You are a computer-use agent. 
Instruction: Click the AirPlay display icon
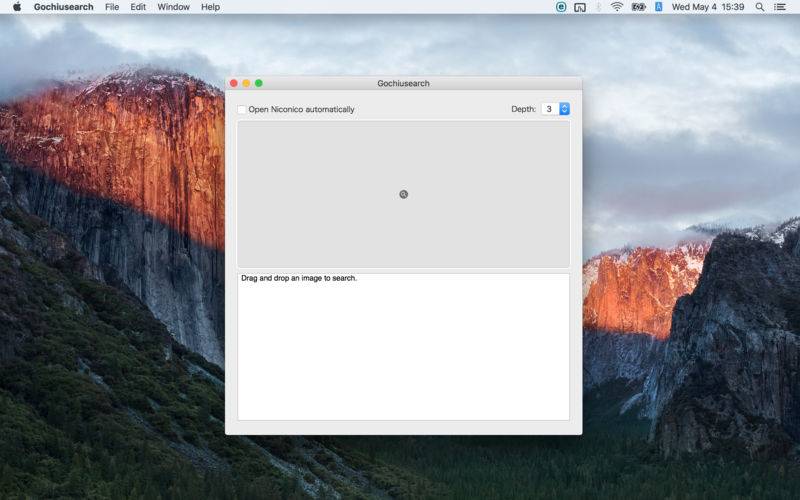(580, 7)
